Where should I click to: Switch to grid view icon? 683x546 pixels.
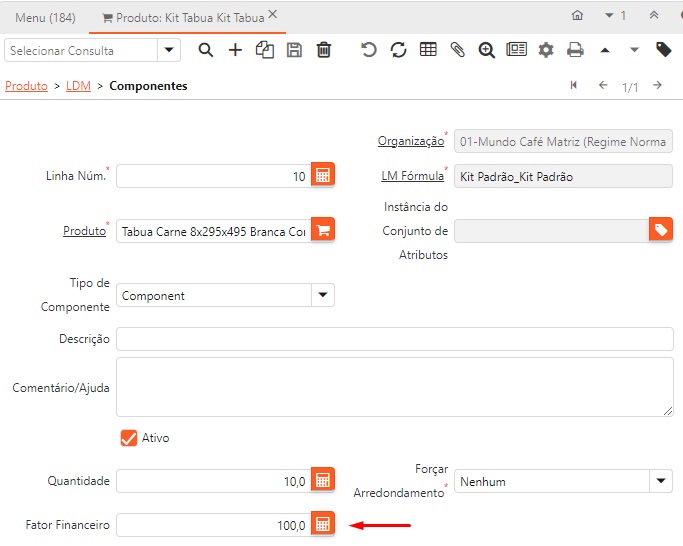click(428, 50)
